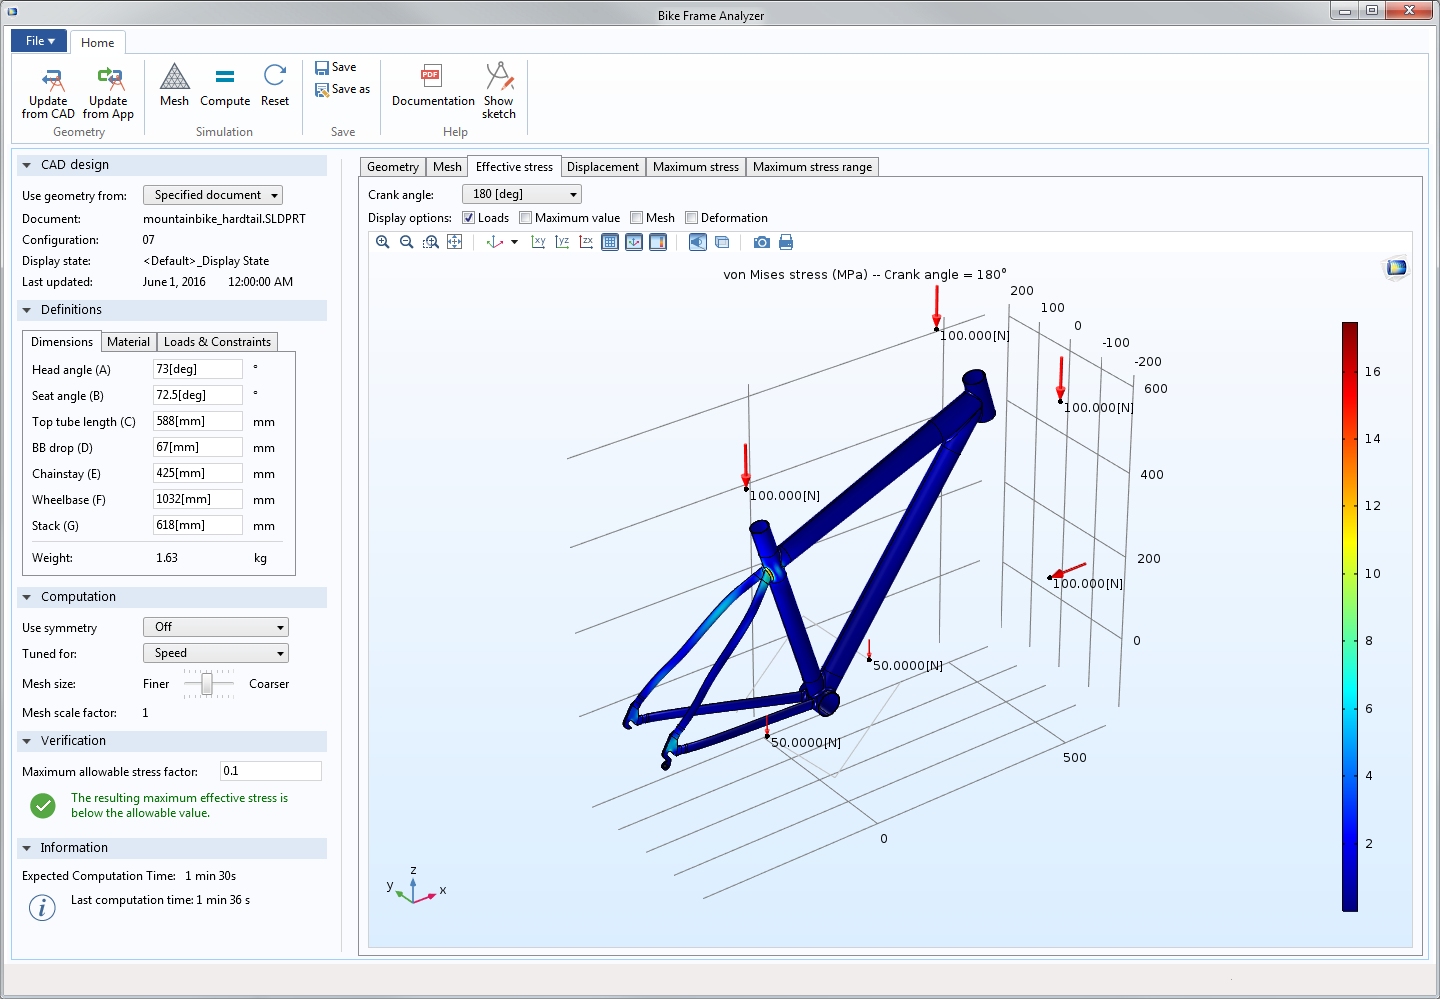Click the Zoom In magnifier icon
Image resolution: width=1440 pixels, height=999 pixels.
(382, 242)
